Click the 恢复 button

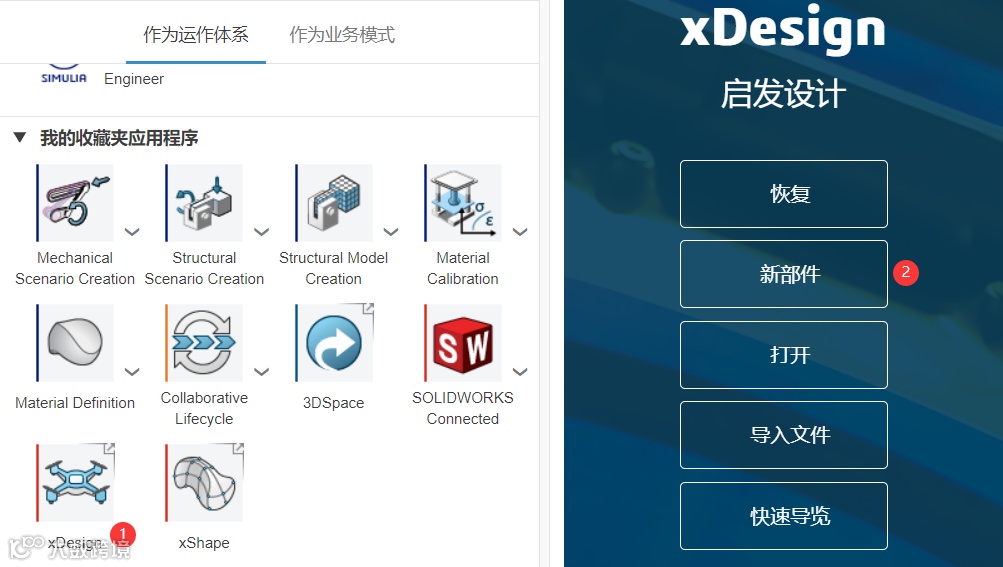[784, 194]
